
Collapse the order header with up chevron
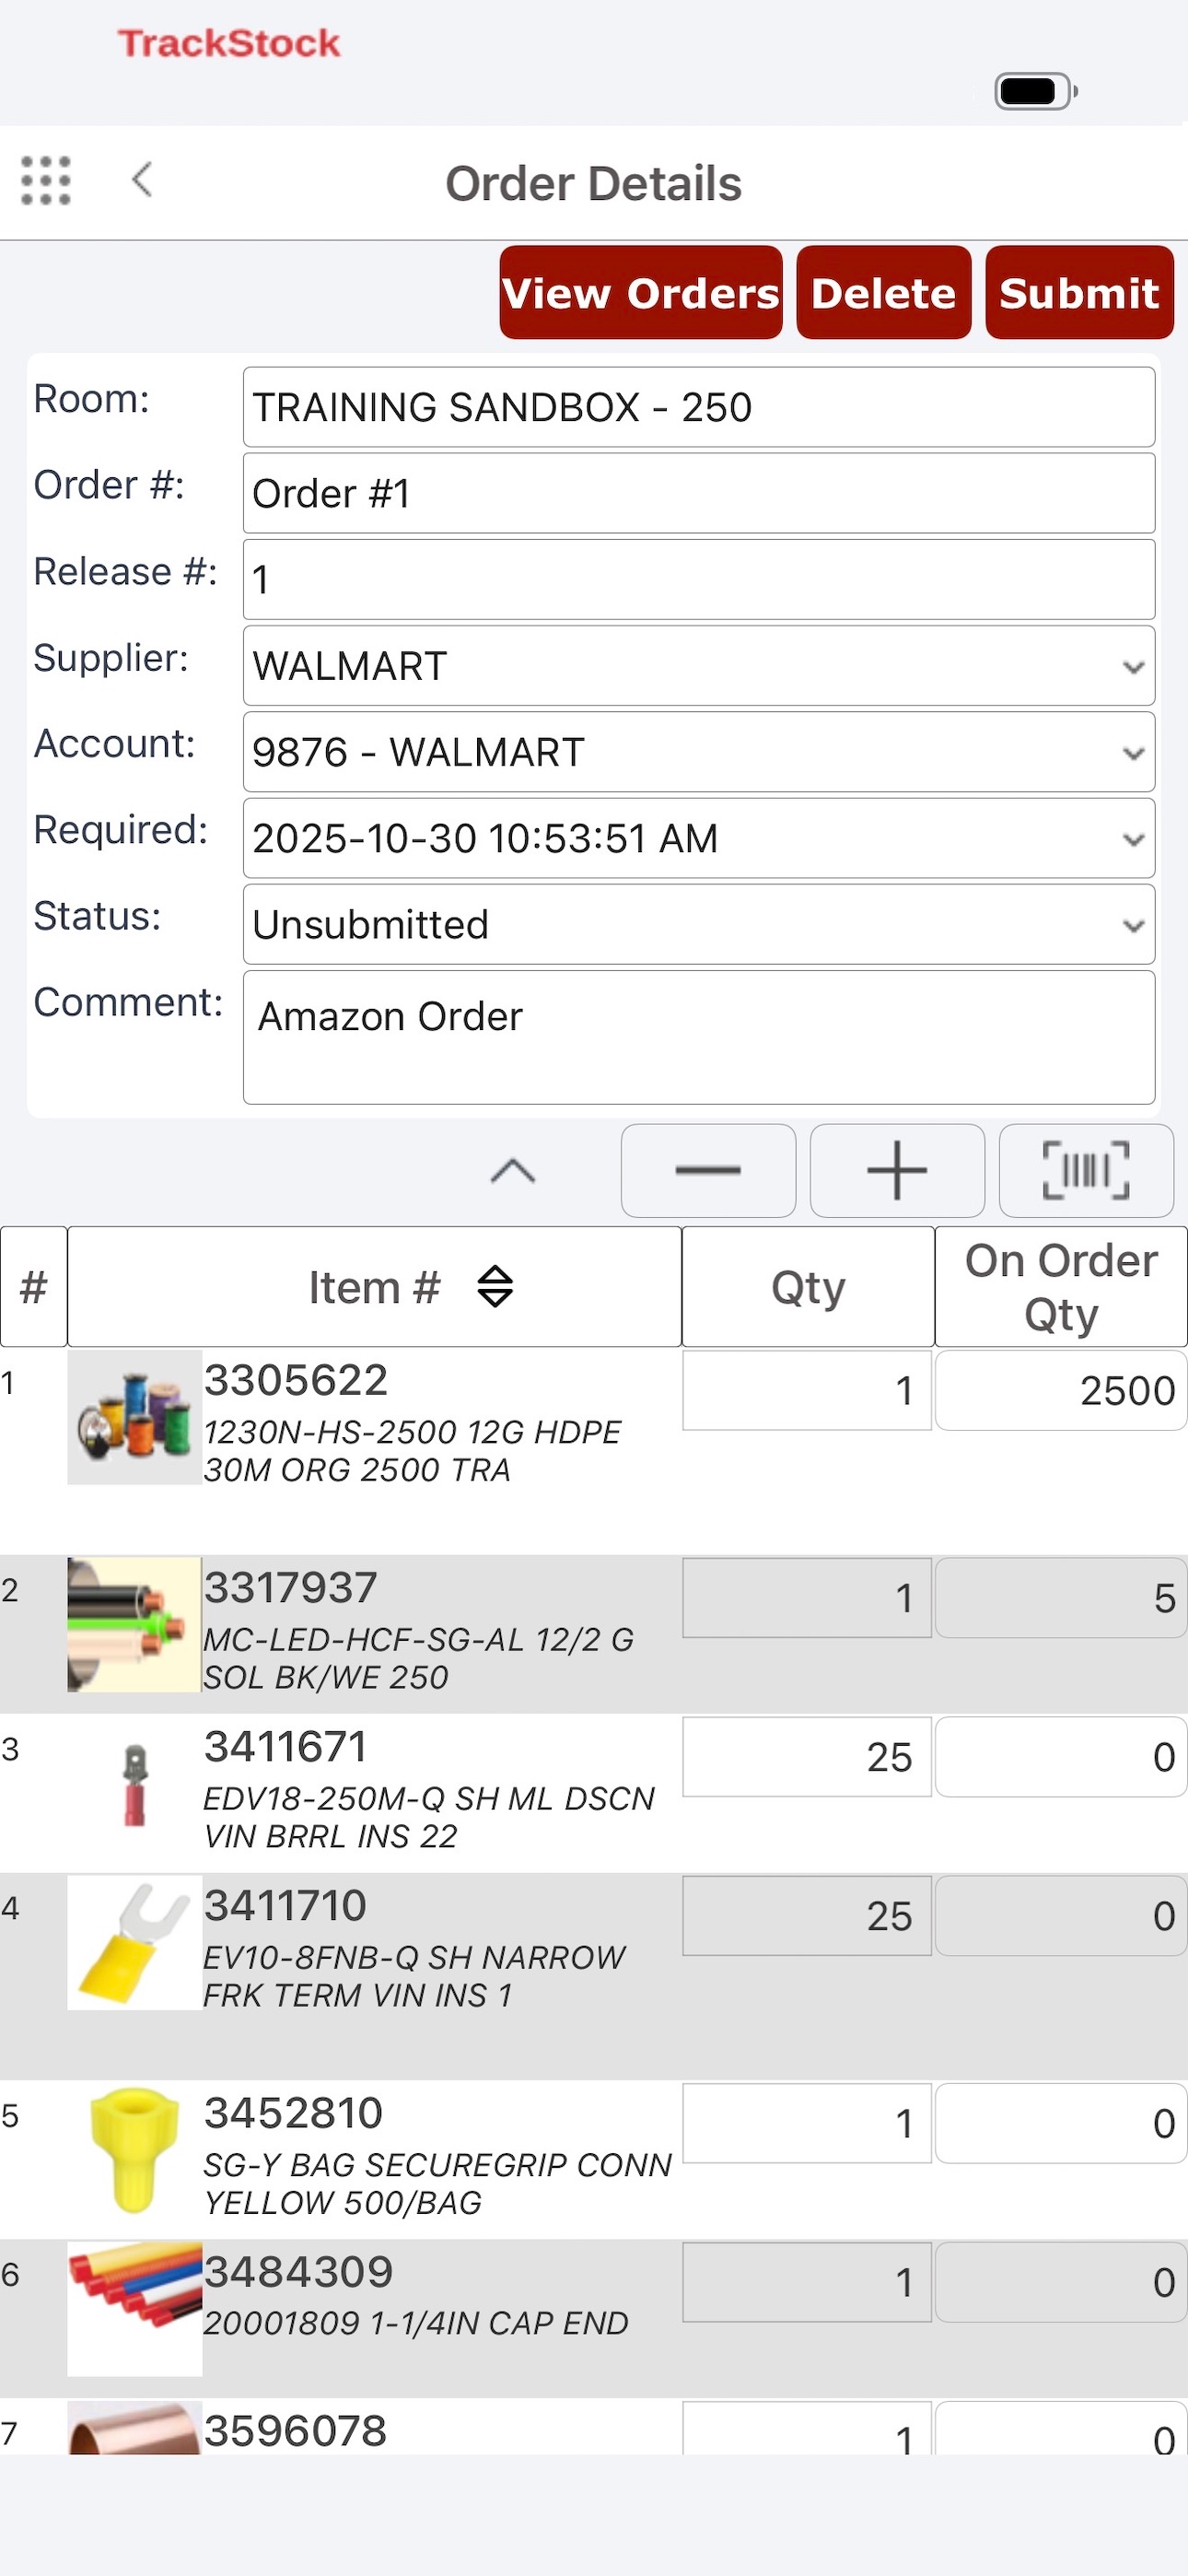(513, 1170)
